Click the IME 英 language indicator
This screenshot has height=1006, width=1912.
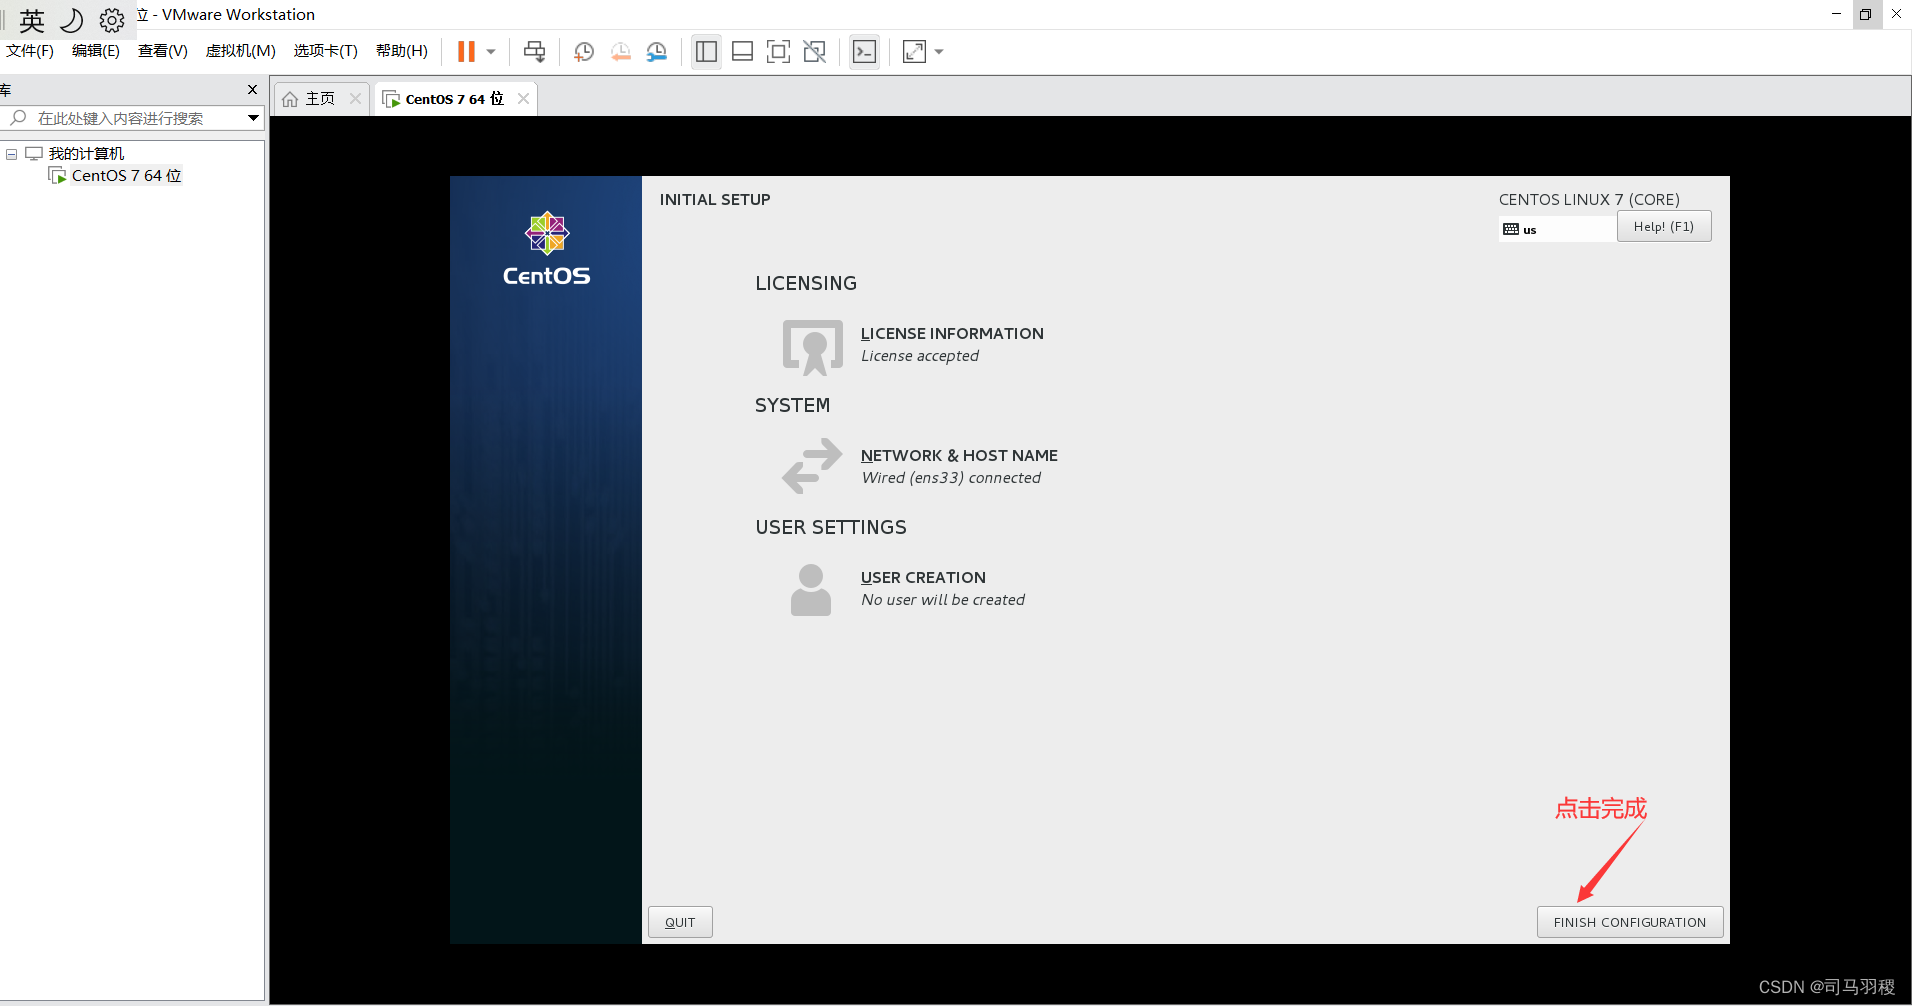(x=32, y=21)
